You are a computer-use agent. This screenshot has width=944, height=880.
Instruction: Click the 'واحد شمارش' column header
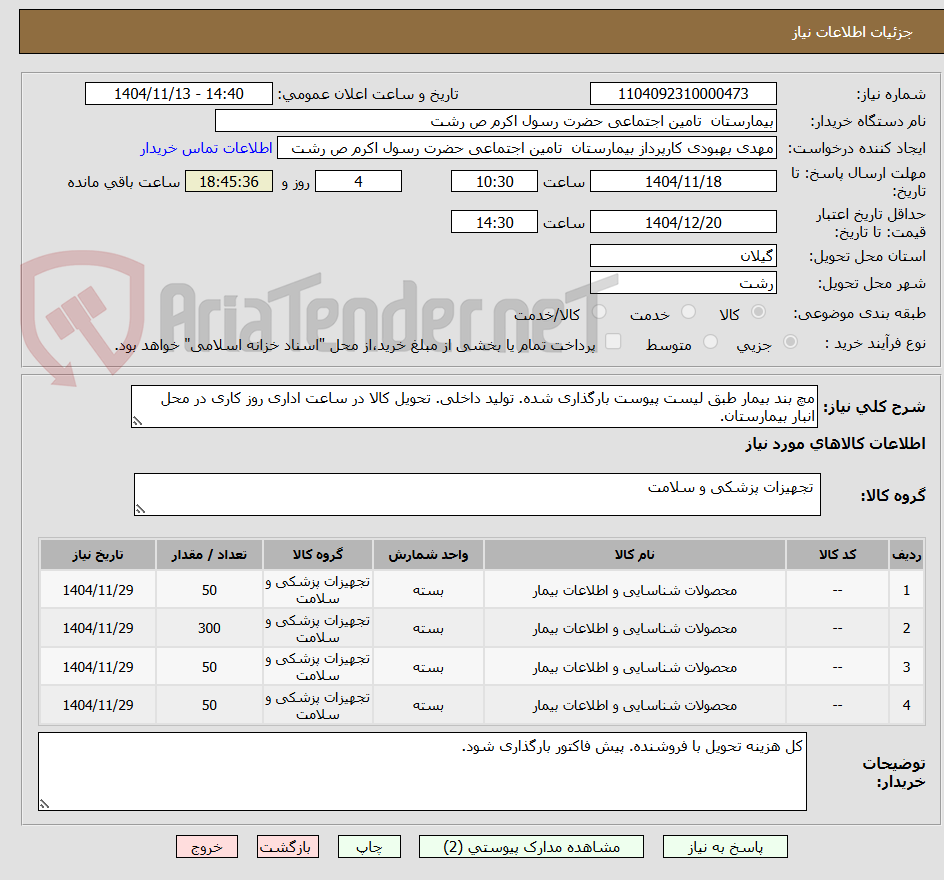tap(428, 554)
